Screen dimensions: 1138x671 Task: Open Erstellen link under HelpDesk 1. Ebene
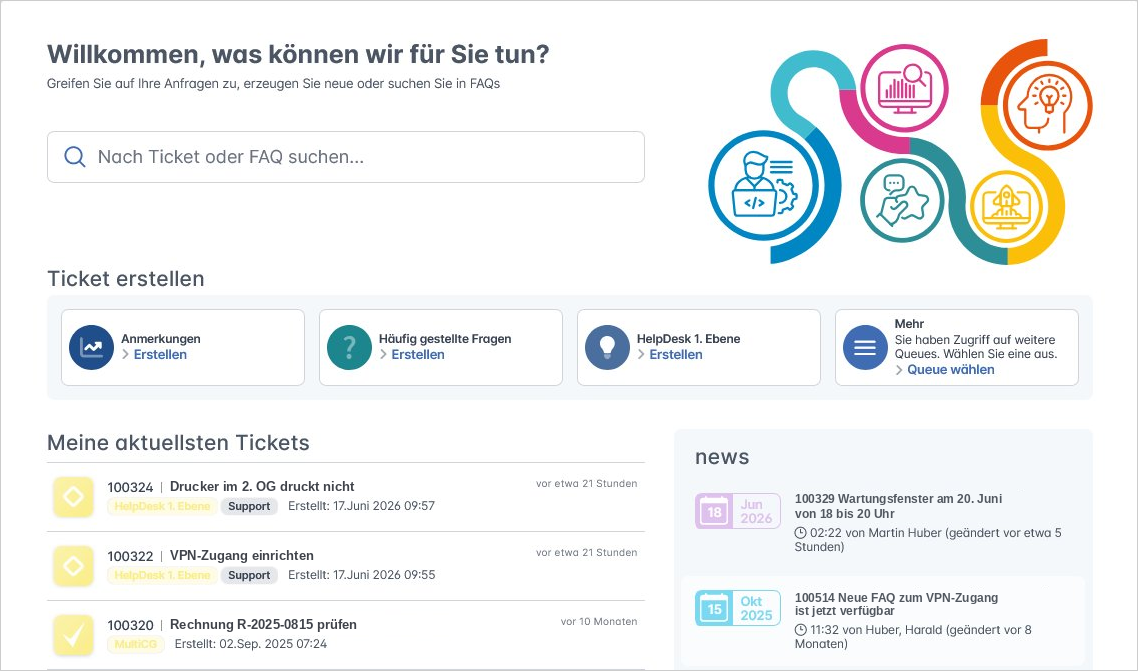coord(676,355)
